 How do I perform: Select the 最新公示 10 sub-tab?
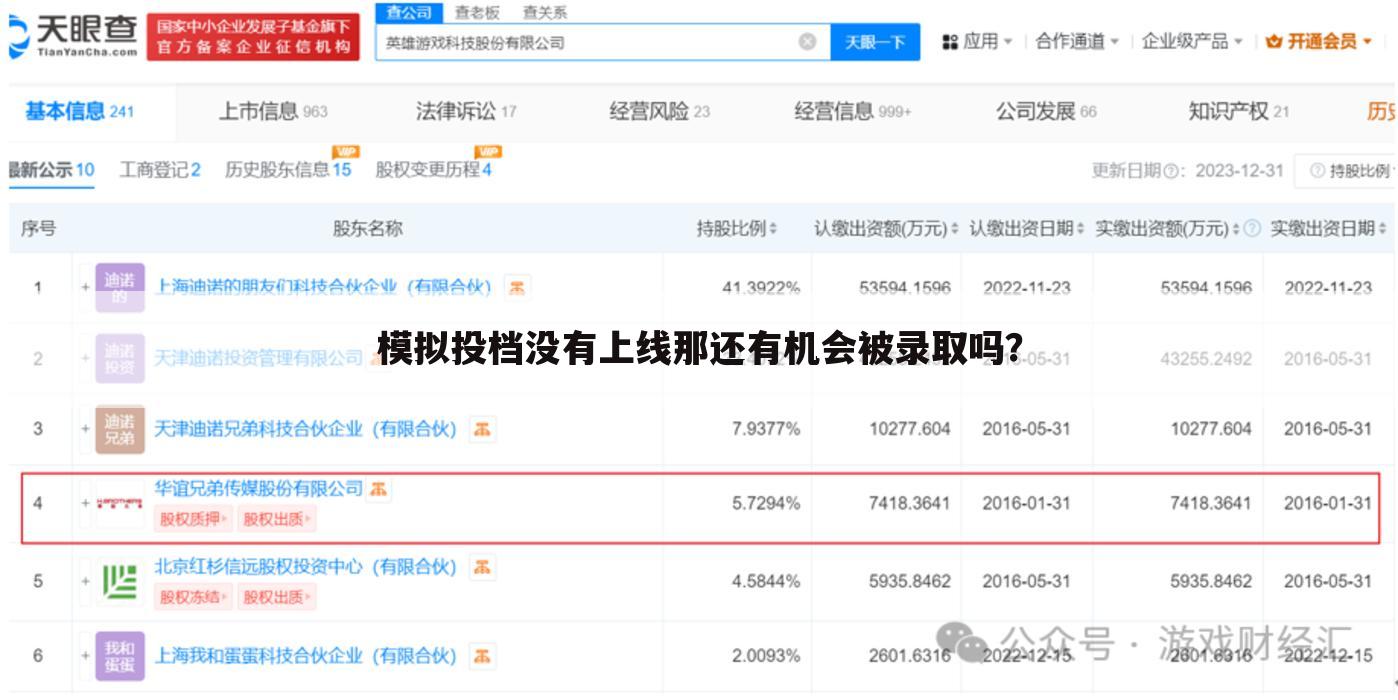coord(51,170)
